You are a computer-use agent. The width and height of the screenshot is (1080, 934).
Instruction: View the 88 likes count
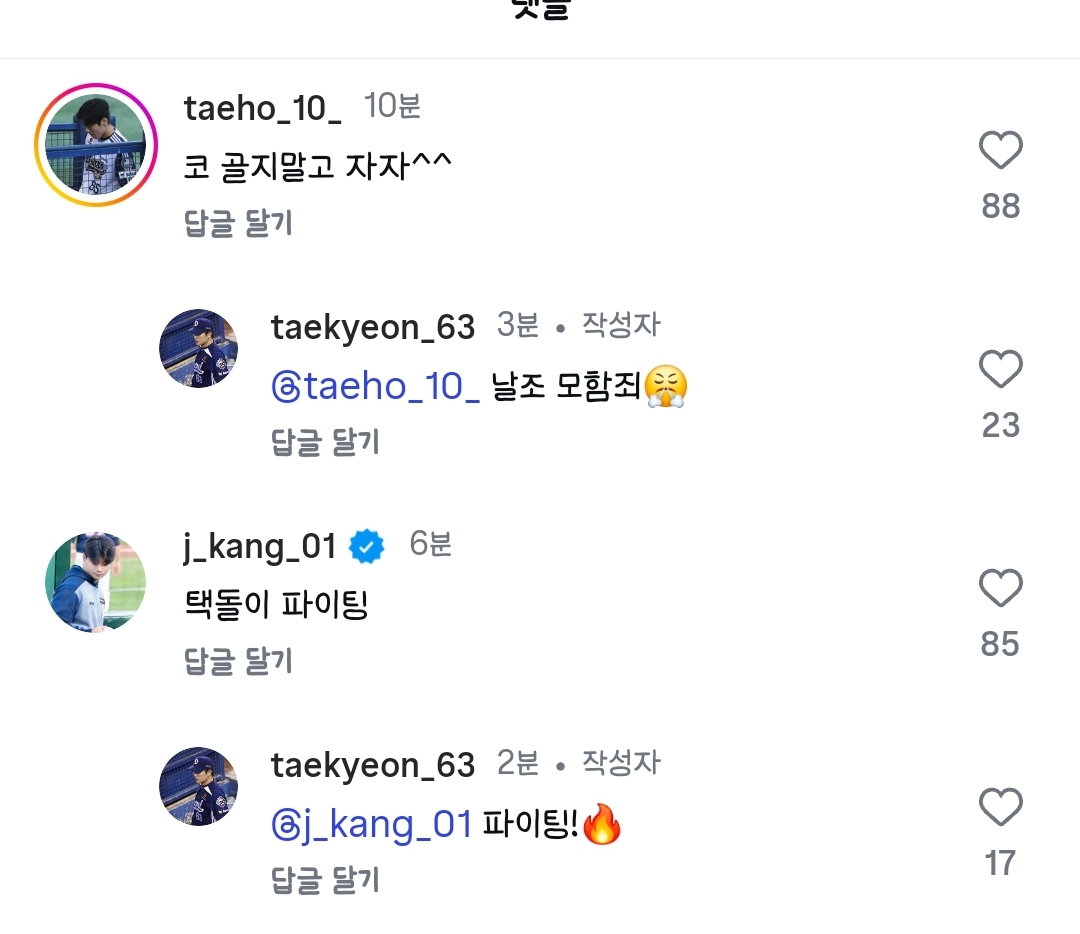pyautogui.click(x=1000, y=206)
